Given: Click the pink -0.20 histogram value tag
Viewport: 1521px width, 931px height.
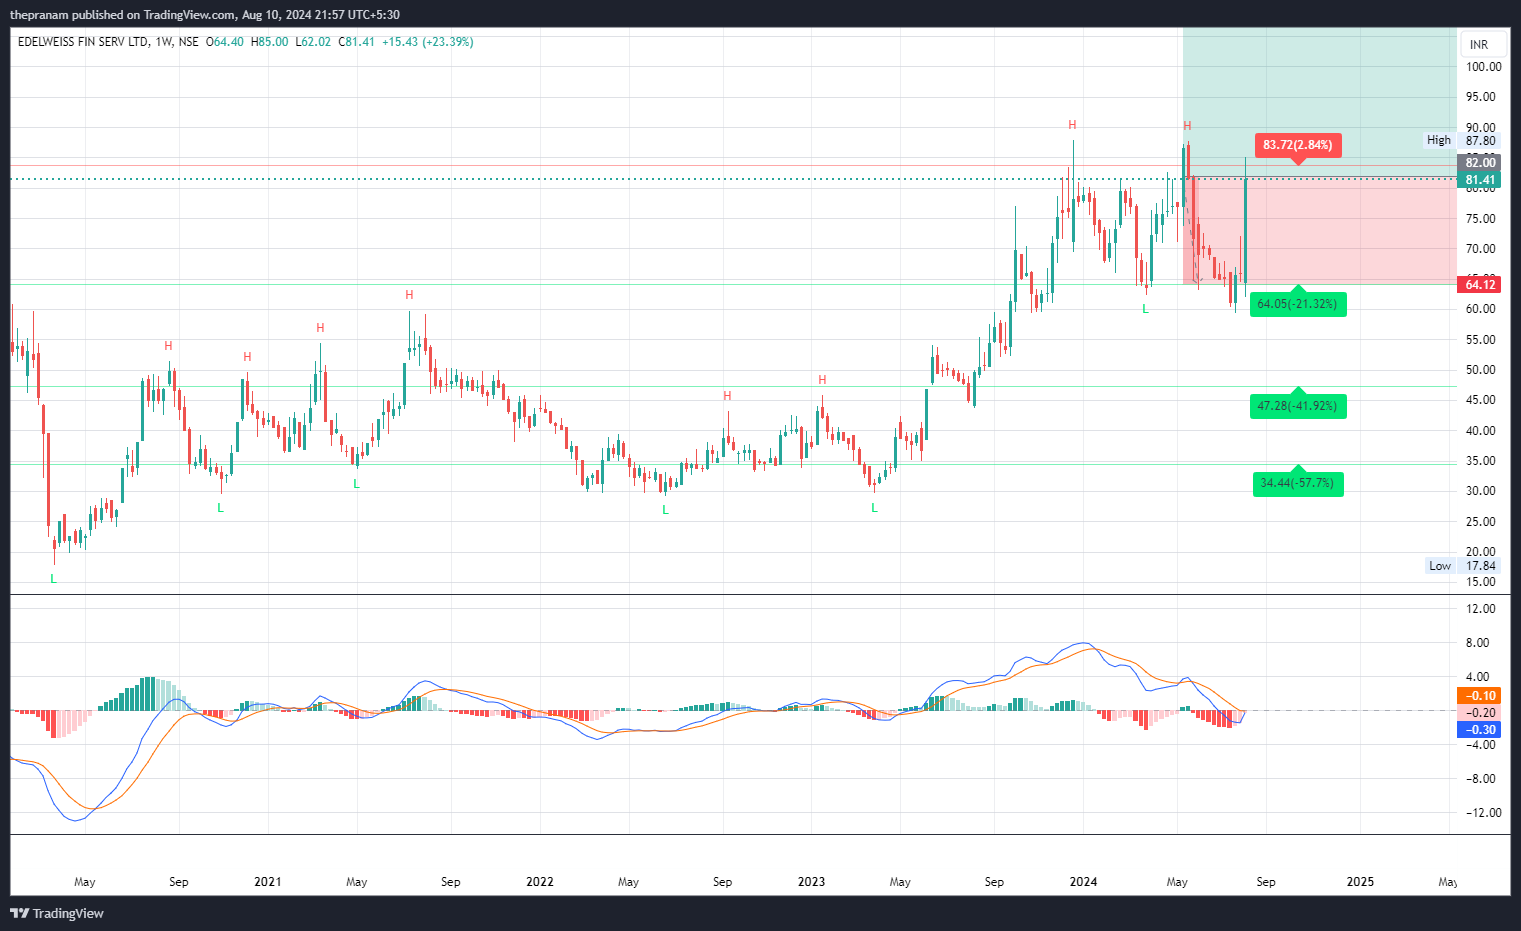Looking at the screenshot, I should 1480,713.
